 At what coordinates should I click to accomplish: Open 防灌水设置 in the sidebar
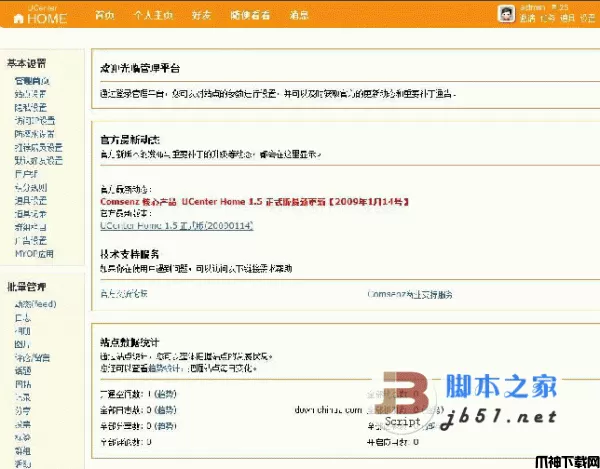click(x=35, y=134)
